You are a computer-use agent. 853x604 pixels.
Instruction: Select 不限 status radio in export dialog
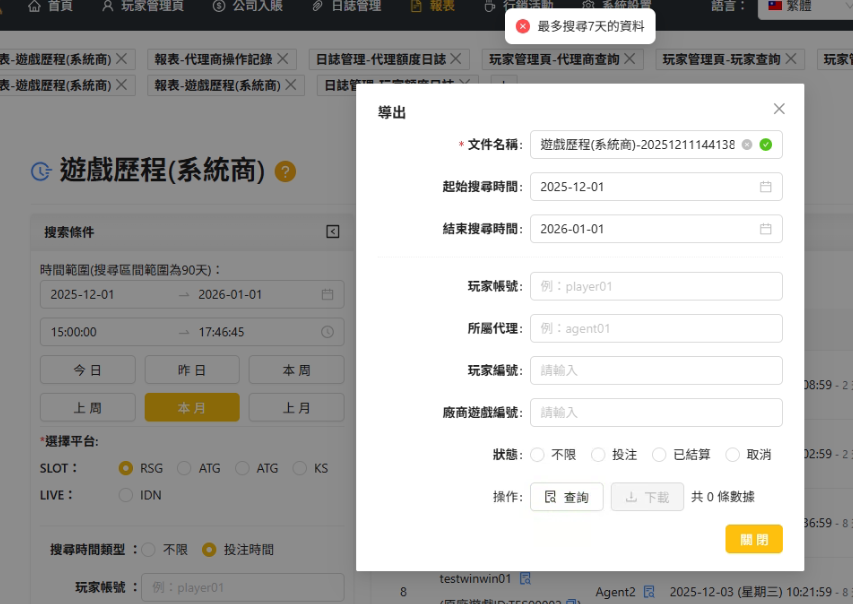538,455
